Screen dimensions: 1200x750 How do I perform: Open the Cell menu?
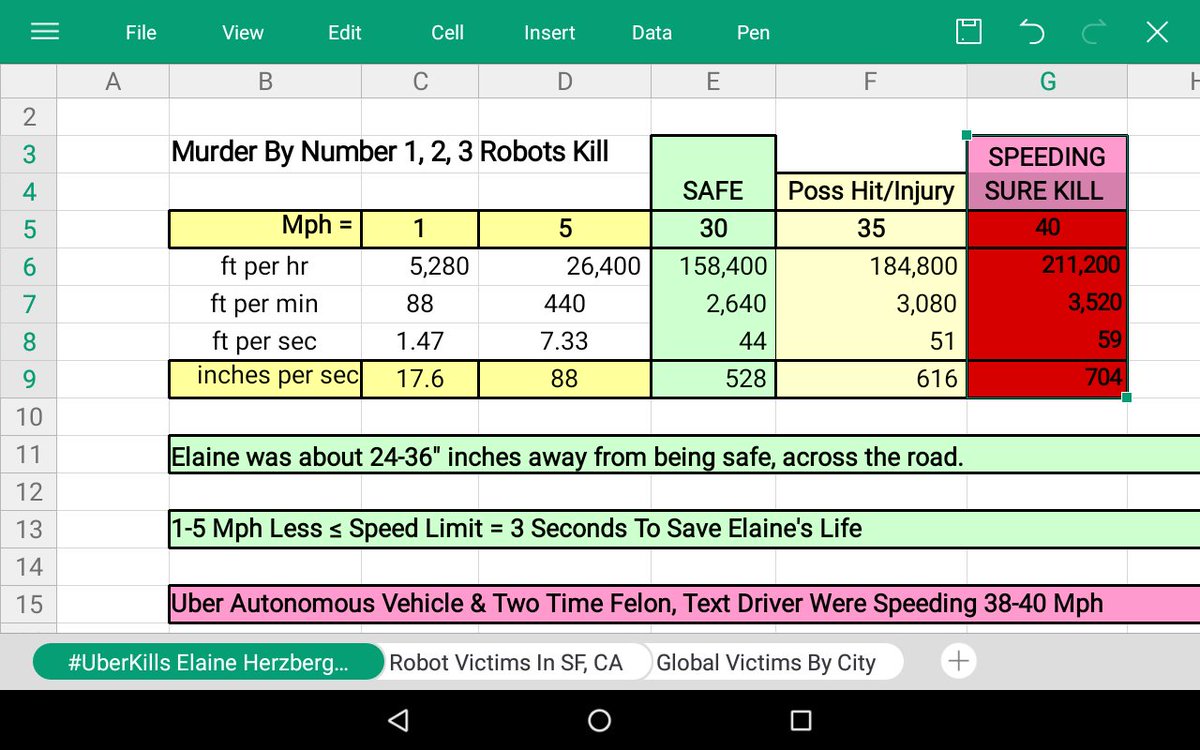[447, 32]
